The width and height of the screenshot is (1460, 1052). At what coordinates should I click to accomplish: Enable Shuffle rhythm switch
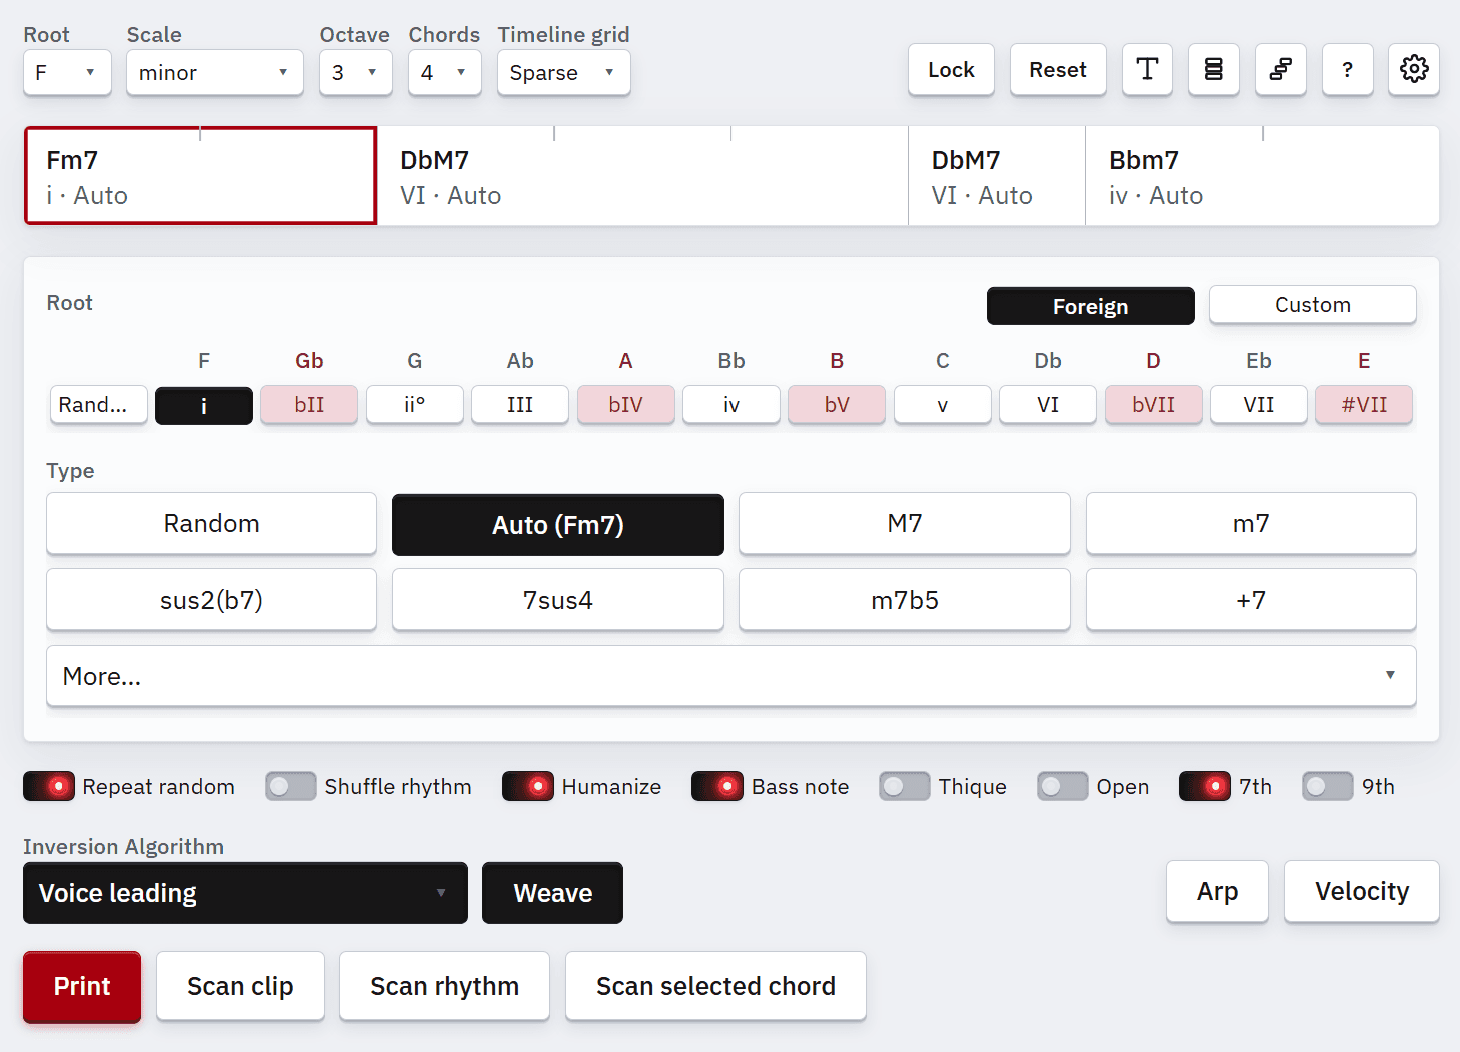coord(291,787)
